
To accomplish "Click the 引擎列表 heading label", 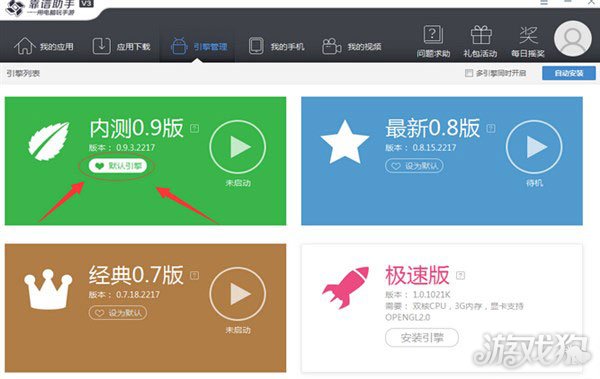I will pos(23,73).
